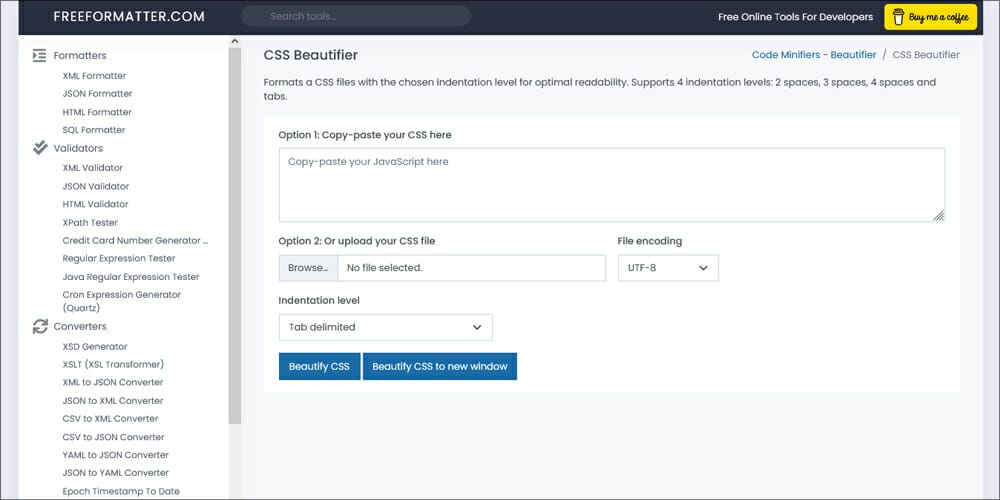This screenshot has width=1000, height=500.
Task: Click the Formatters section heading
Action: (80, 55)
